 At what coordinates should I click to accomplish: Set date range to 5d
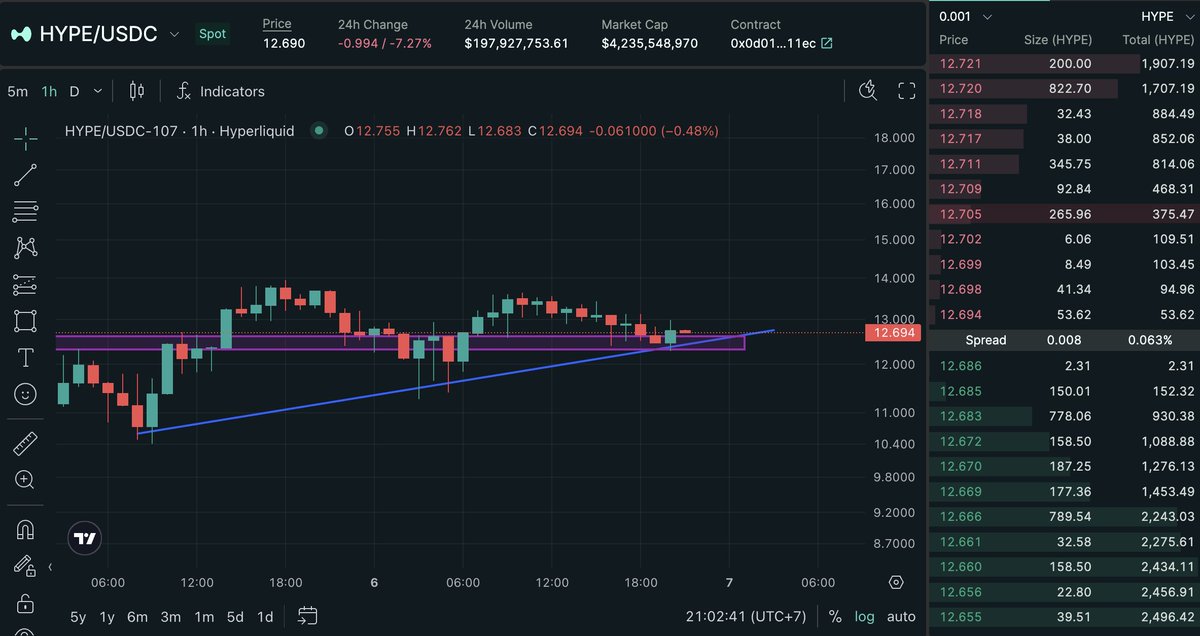tap(235, 617)
